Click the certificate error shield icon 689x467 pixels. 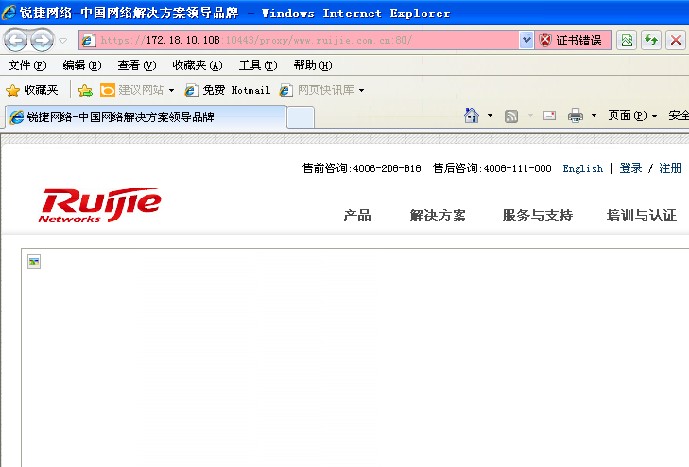(545, 40)
